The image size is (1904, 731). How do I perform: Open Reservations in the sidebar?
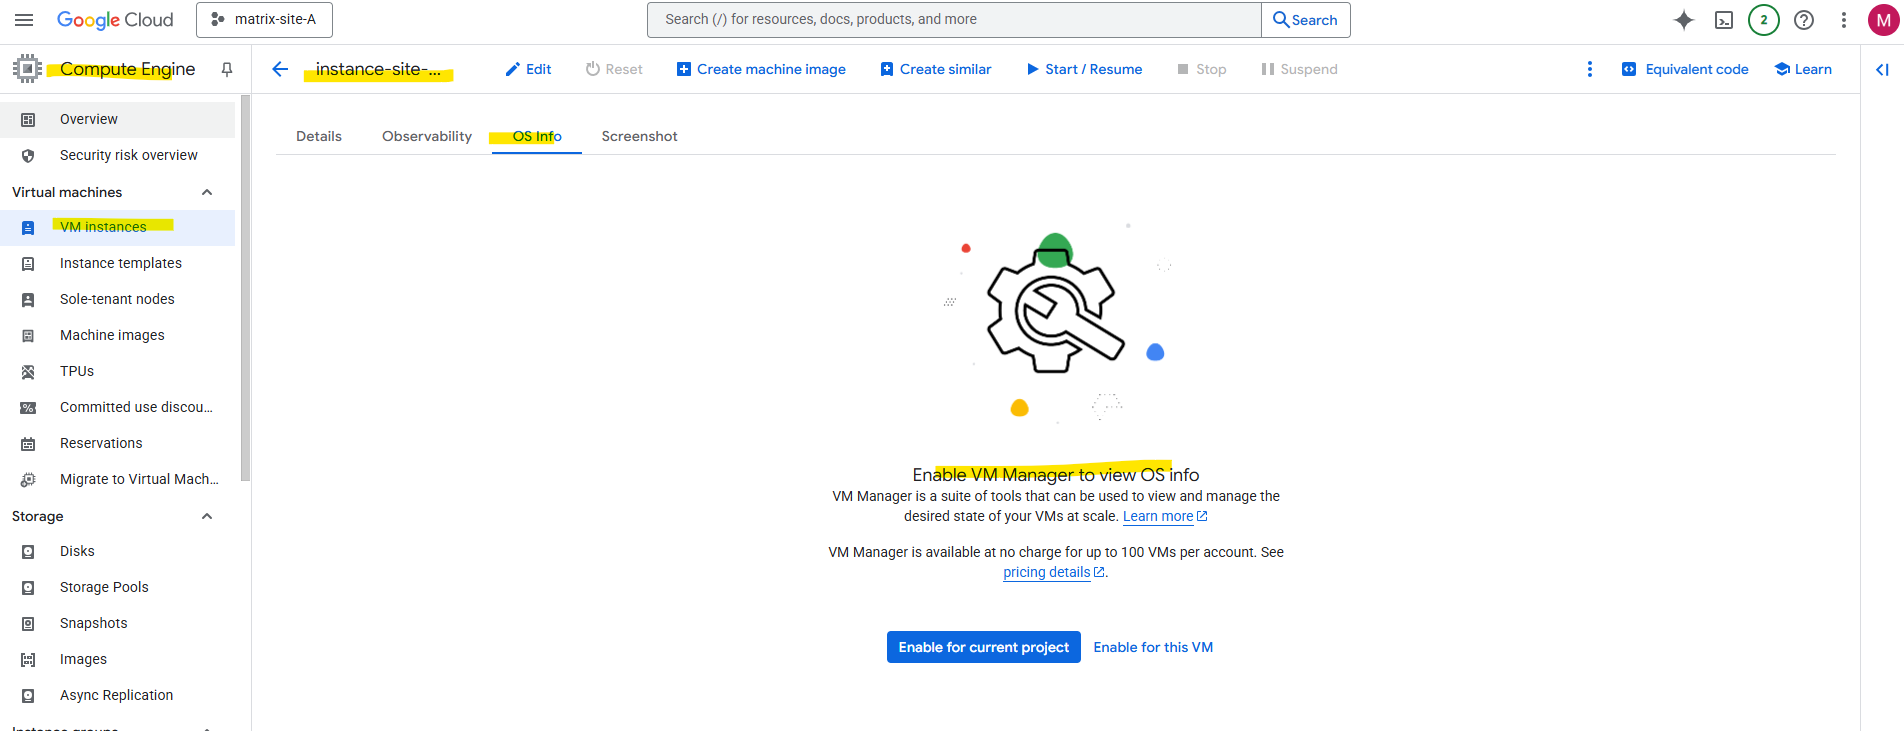click(118, 443)
